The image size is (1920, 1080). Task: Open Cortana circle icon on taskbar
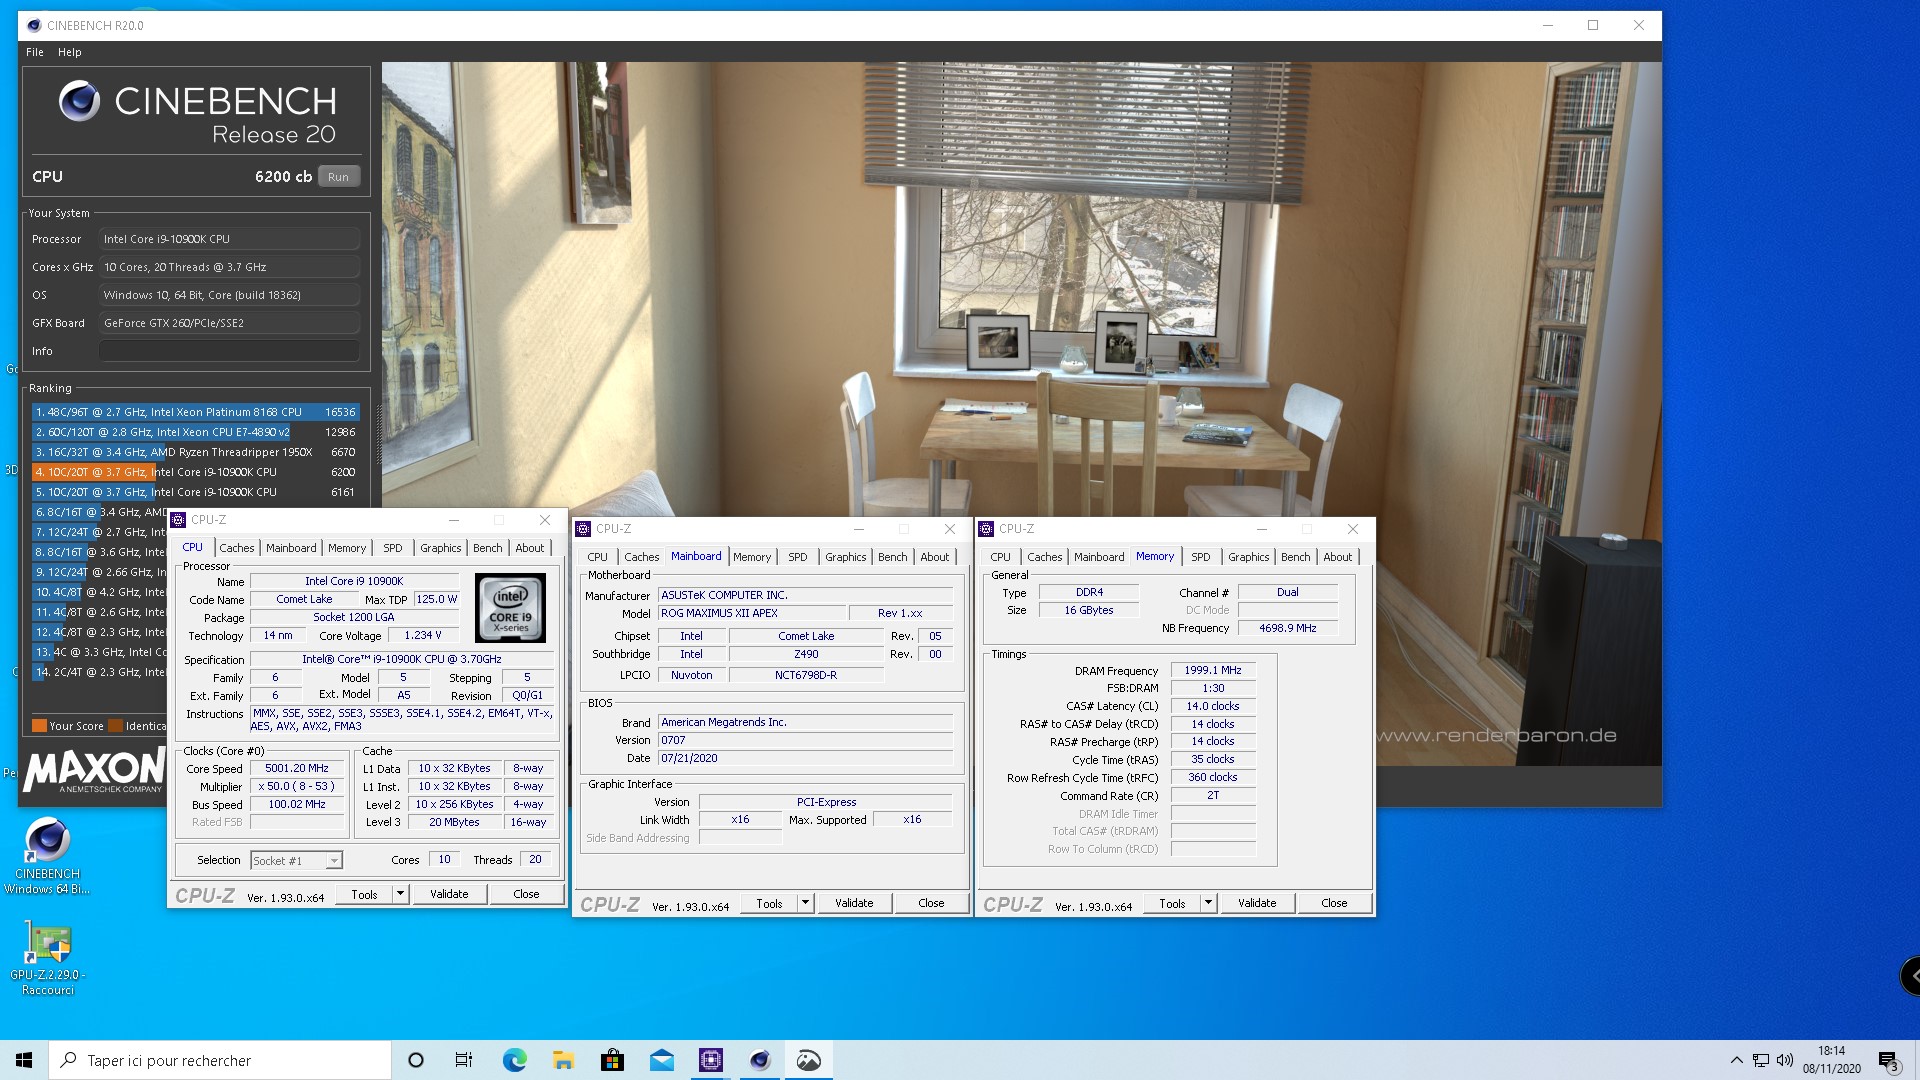pos(416,1060)
